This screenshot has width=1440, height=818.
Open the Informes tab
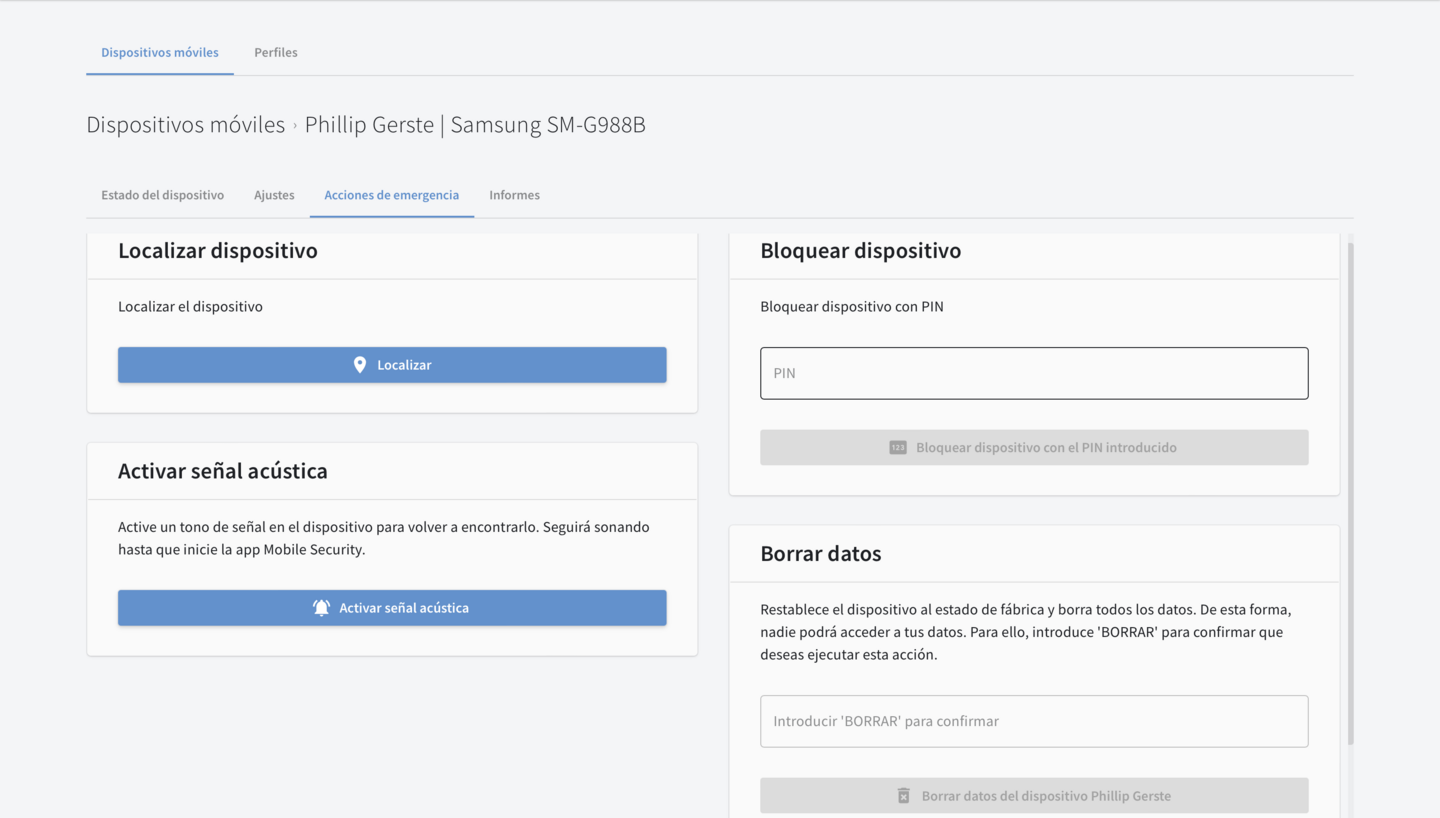click(514, 195)
